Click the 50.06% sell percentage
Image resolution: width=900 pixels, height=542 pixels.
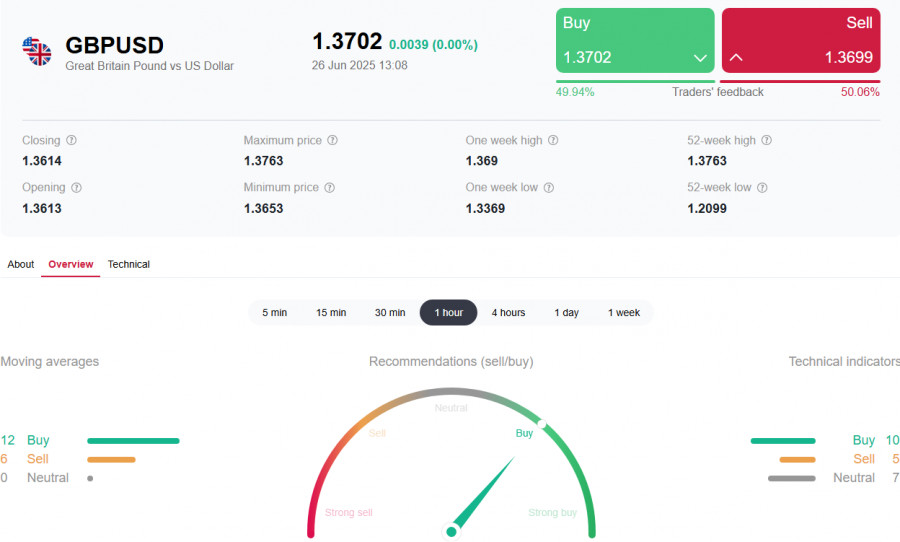click(860, 92)
